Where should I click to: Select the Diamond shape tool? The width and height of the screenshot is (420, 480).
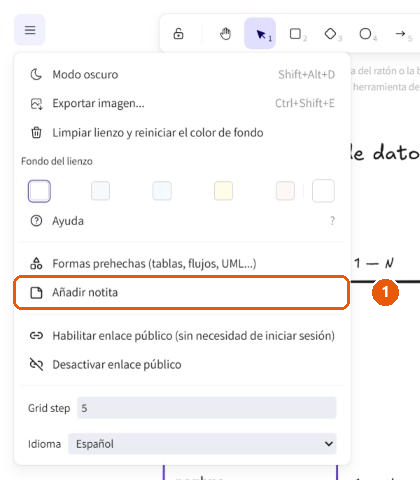330,34
